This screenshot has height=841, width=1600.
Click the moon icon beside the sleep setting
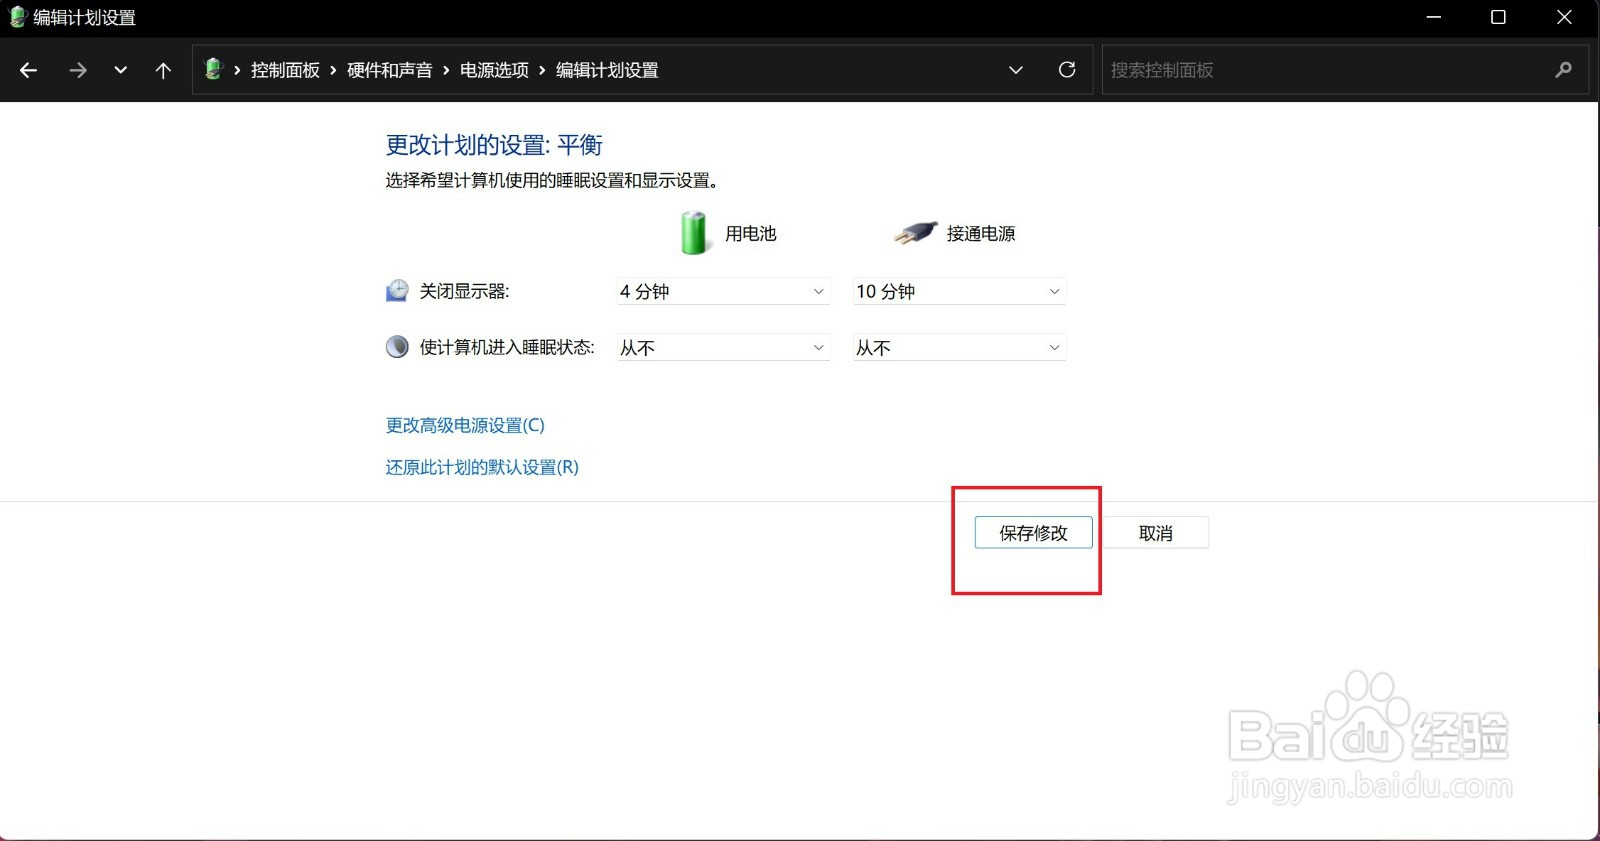coord(397,347)
